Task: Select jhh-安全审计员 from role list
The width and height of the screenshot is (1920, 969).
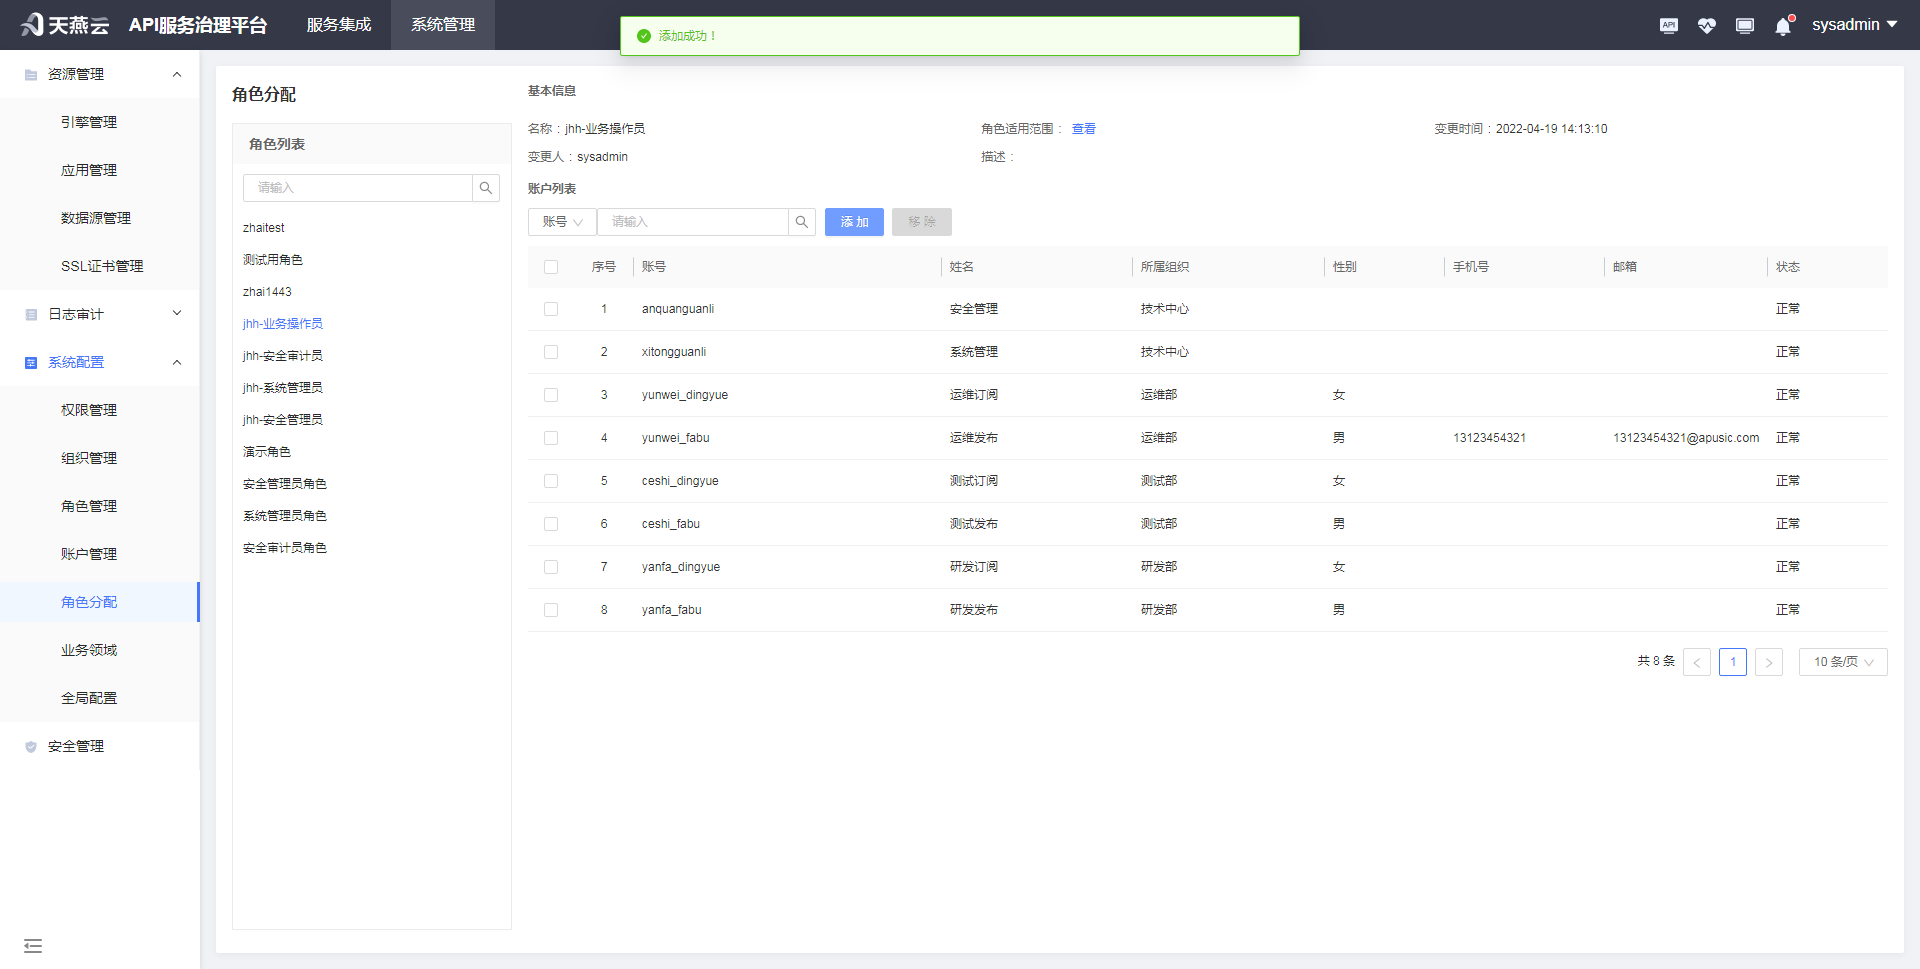Action: pyautogui.click(x=282, y=355)
